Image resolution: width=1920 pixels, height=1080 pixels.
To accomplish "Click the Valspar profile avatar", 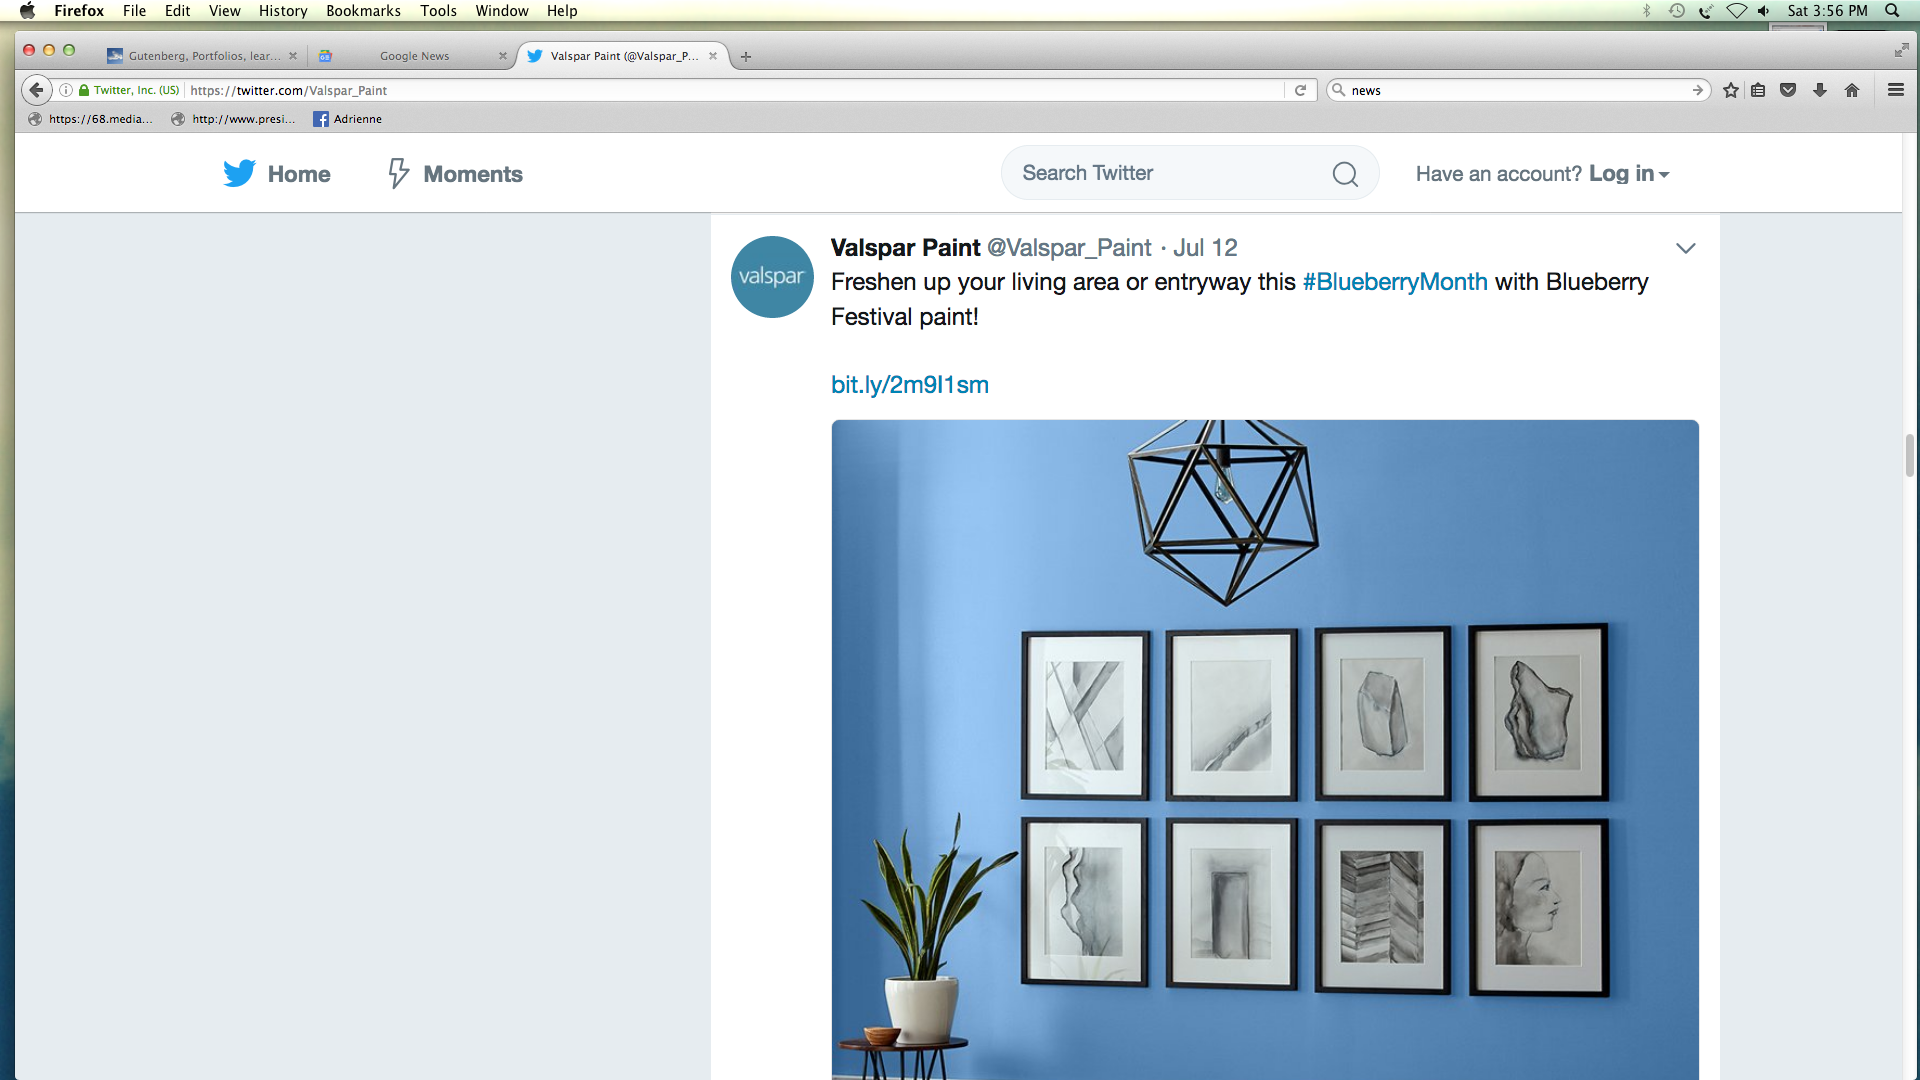I will 772,277.
